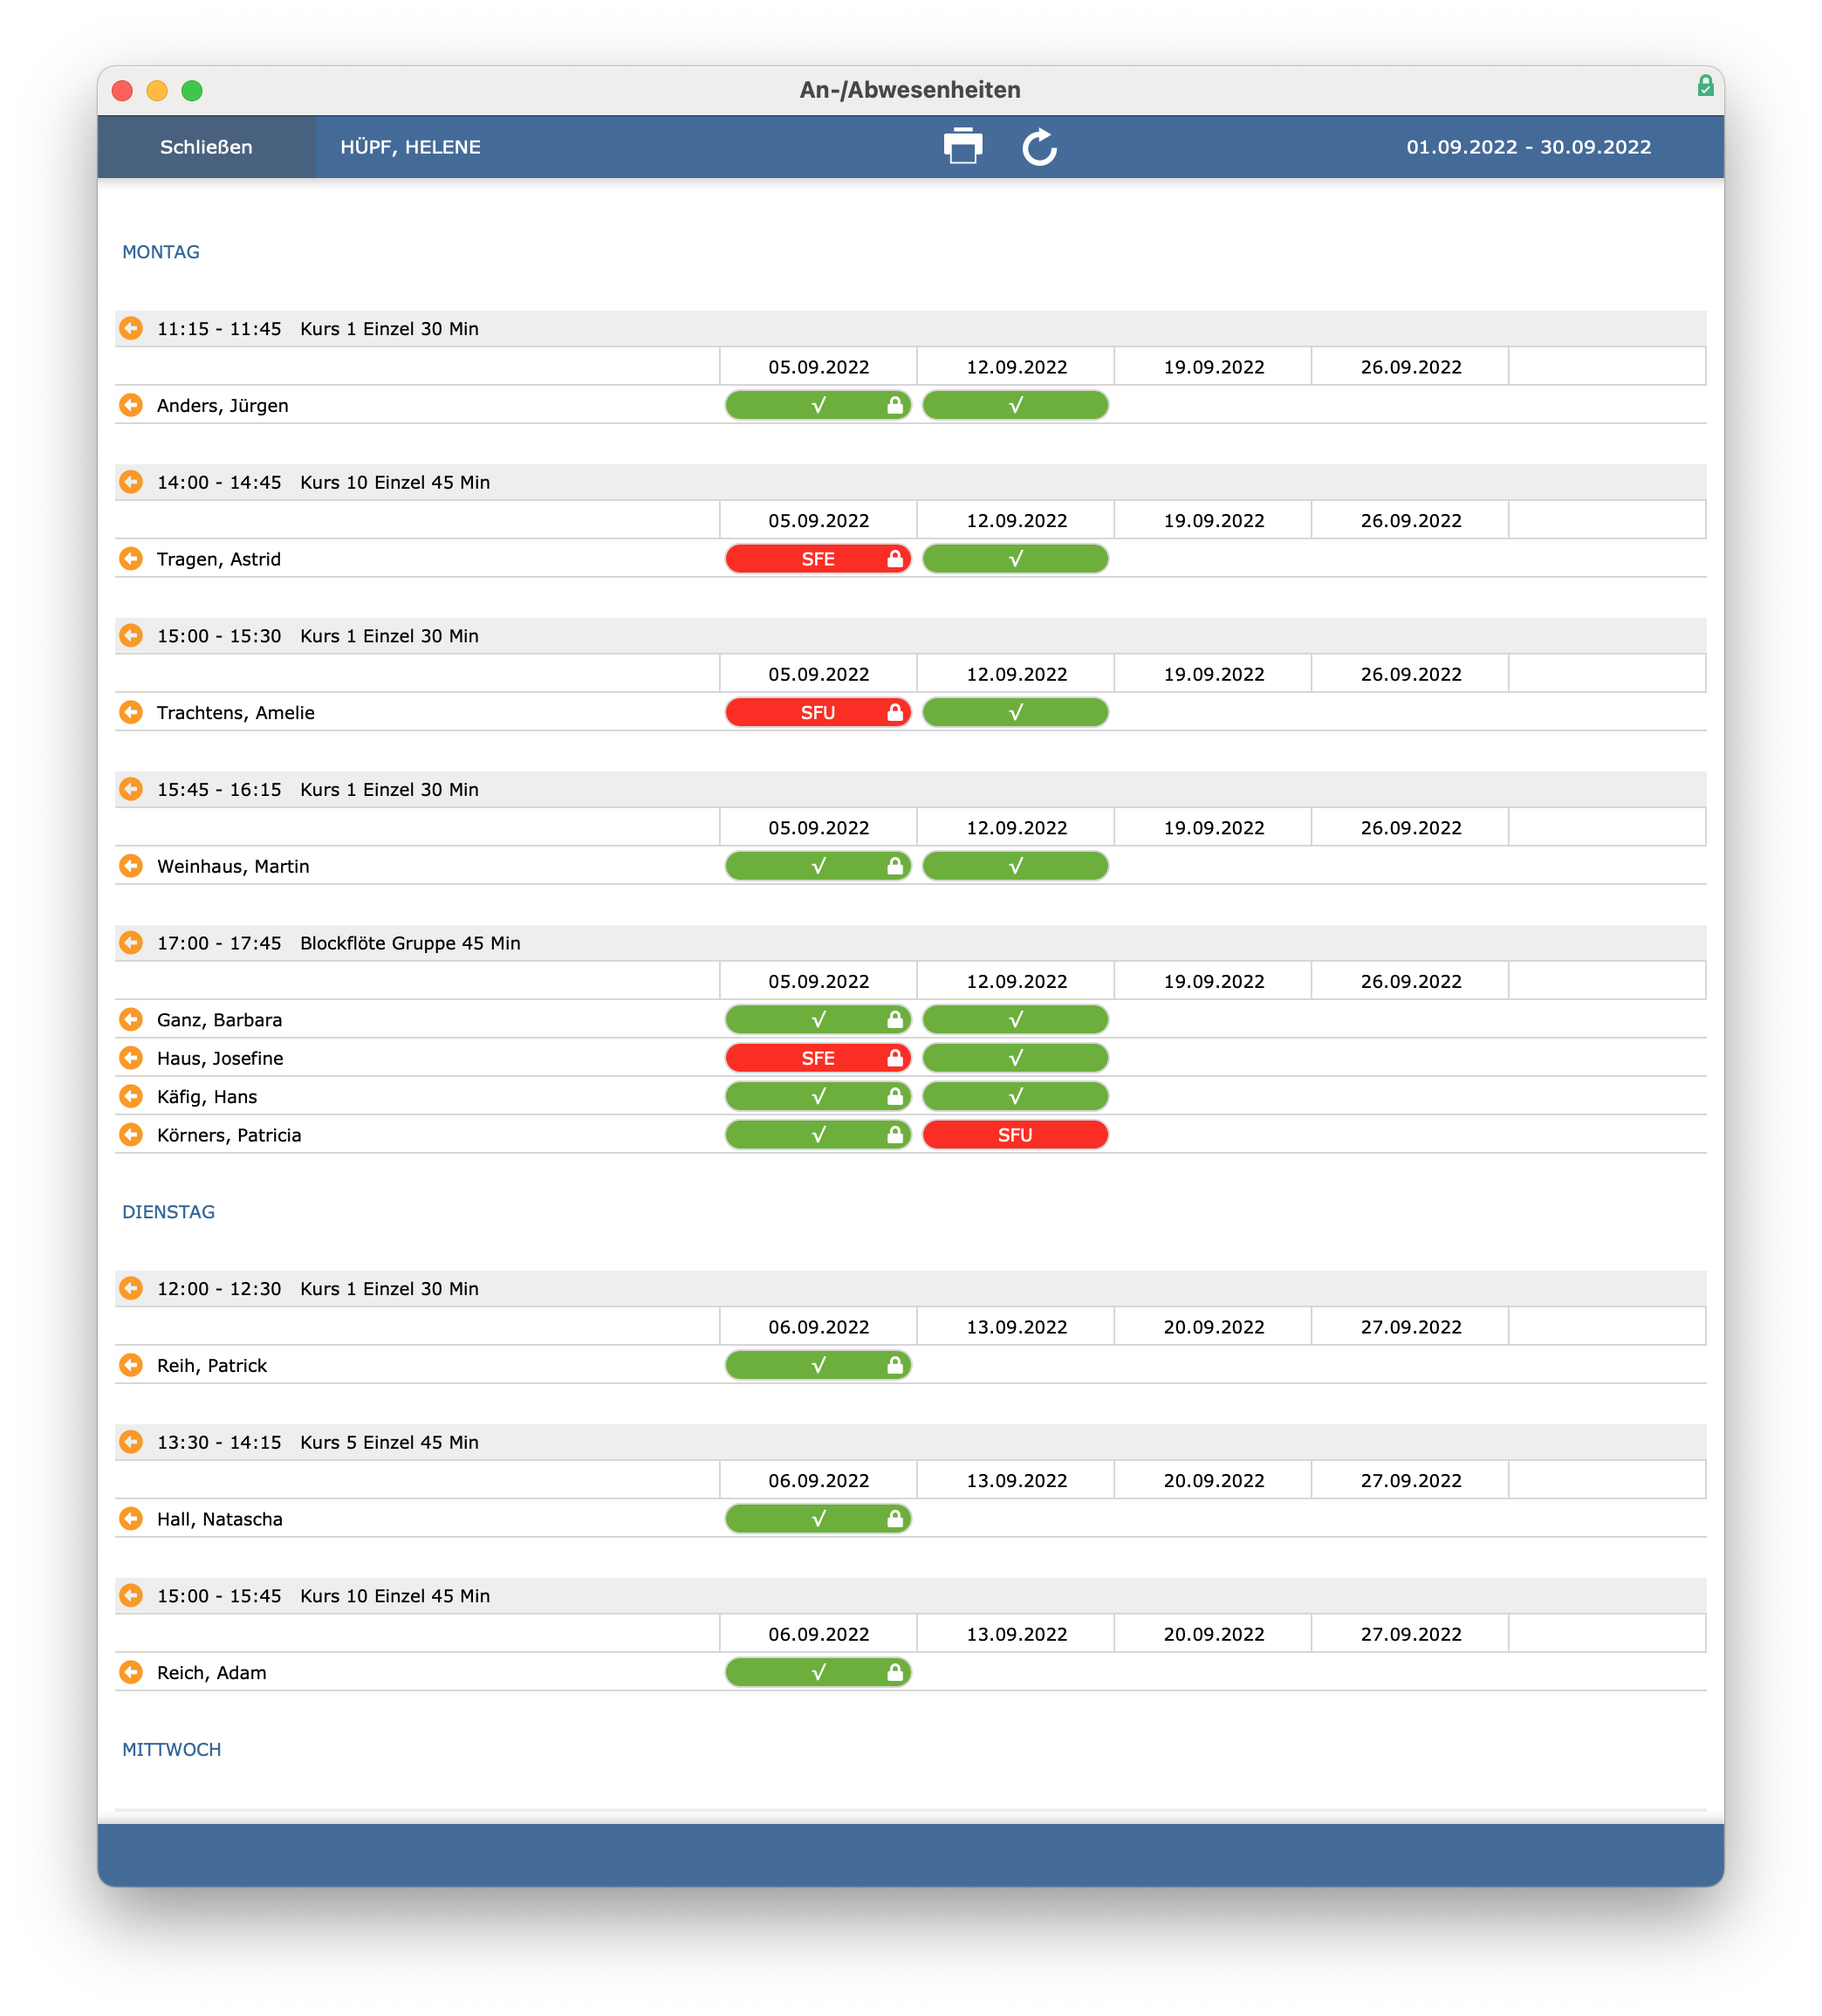The image size is (1822, 2016).
Task: Click 26.09.2022 header in 11:15 - 11:45 table
Action: (1410, 367)
